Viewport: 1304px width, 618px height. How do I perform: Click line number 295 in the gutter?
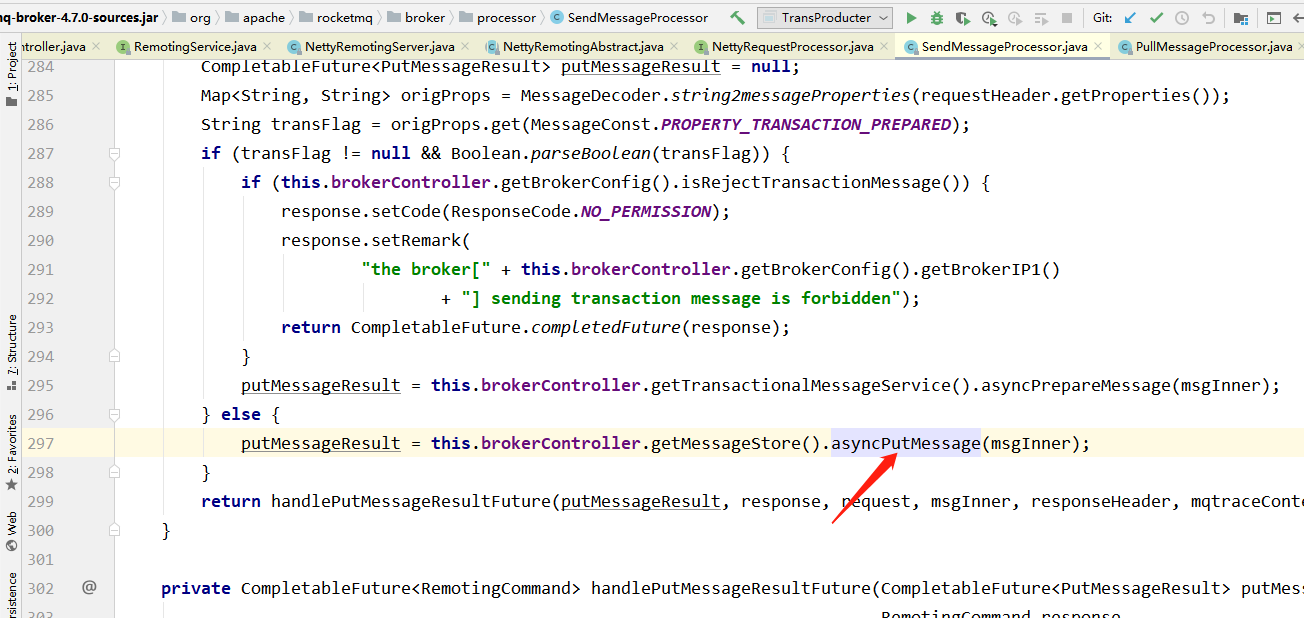pos(40,385)
